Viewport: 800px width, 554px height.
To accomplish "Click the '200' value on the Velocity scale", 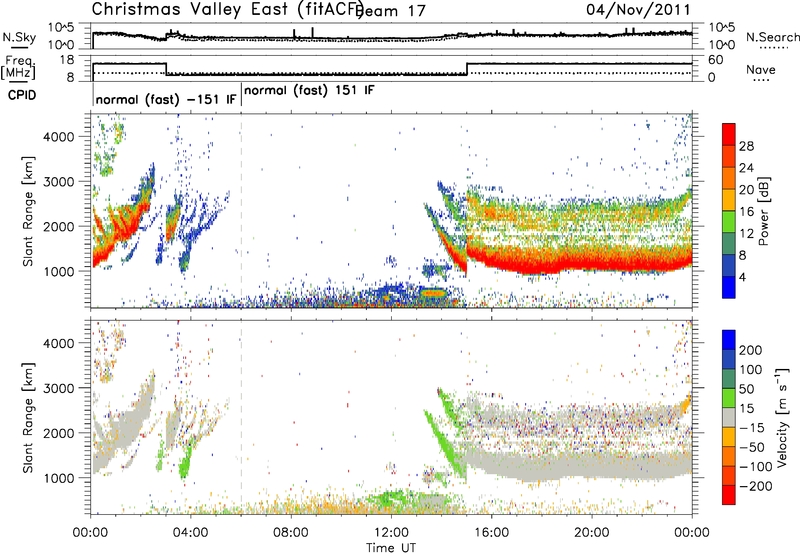I will [751, 350].
